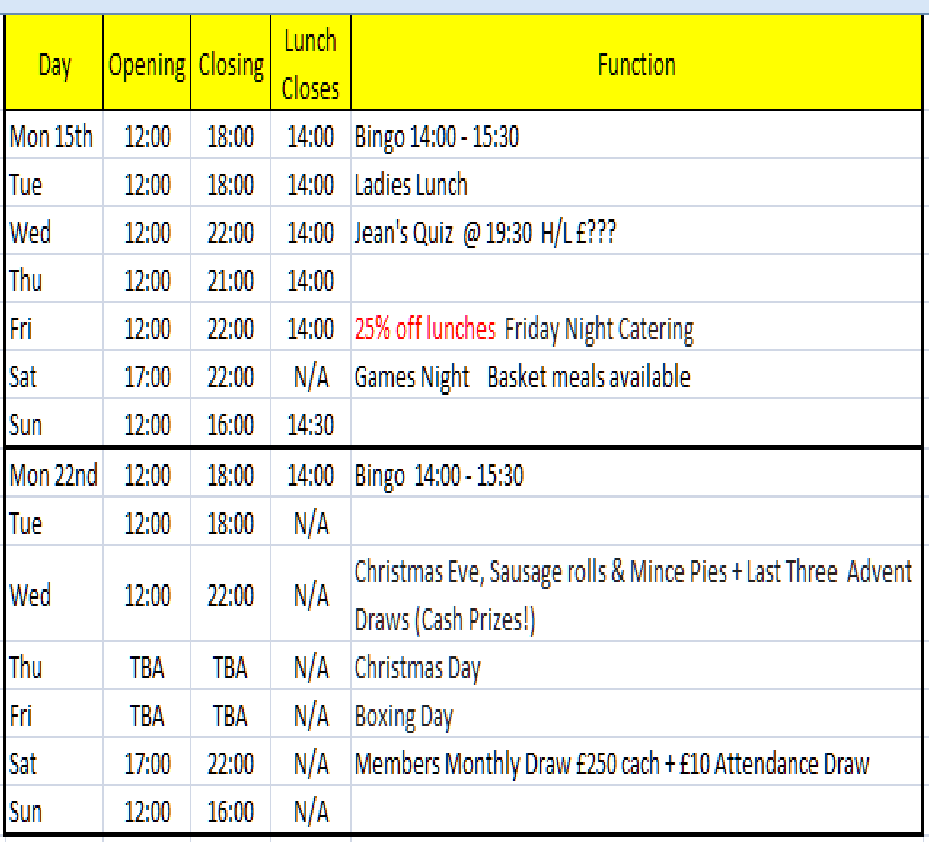Click the 'Ladies Lunch' function cell
This screenshot has width=929, height=842.
411,185
